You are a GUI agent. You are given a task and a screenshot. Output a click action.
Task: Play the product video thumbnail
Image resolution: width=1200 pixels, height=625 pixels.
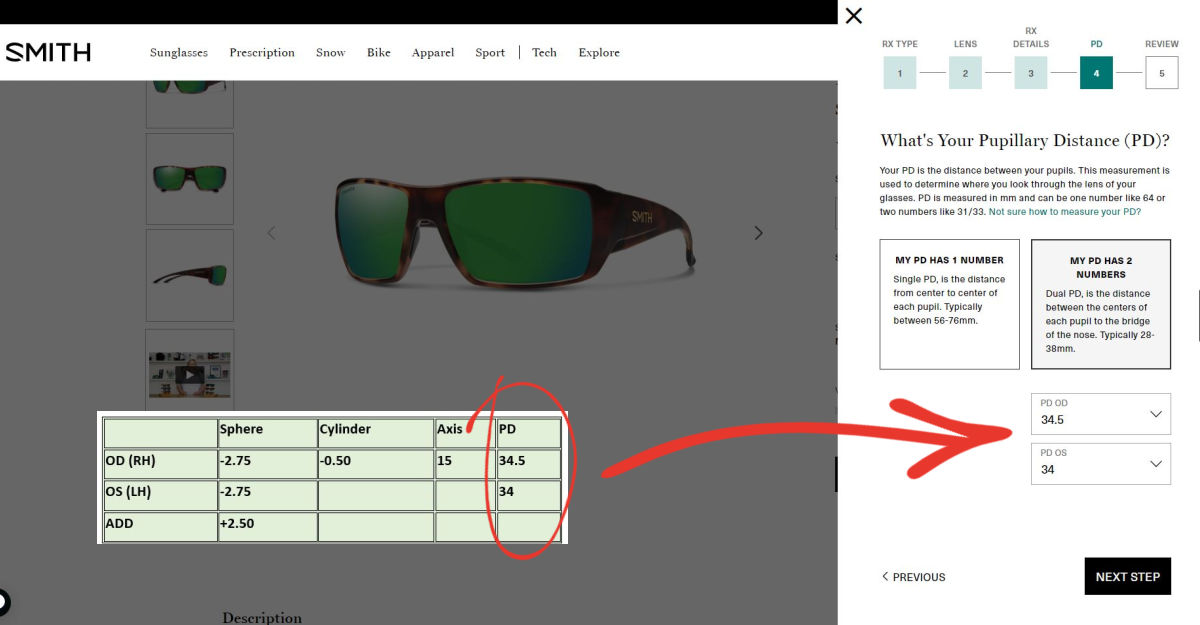click(x=190, y=374)
